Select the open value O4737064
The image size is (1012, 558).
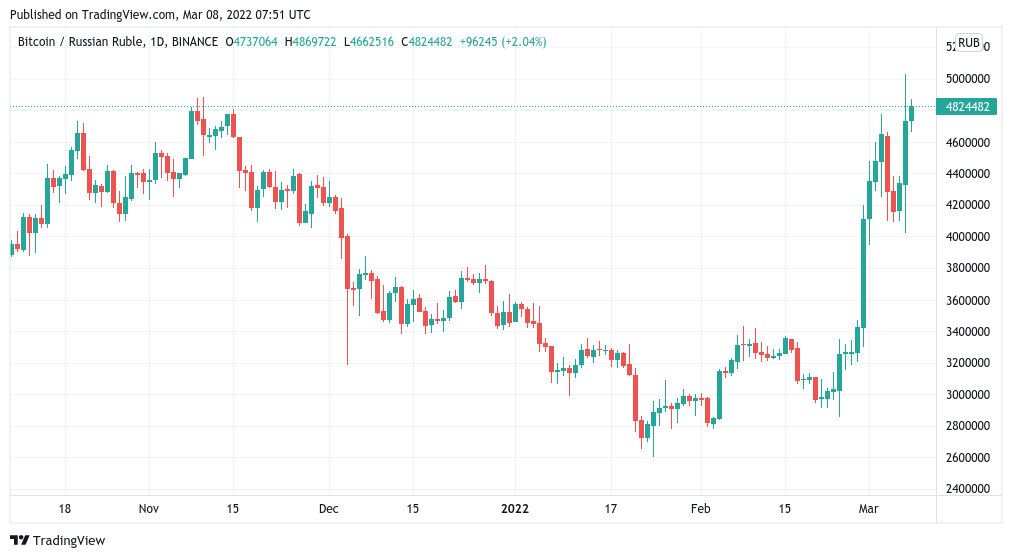click(x=253, y=42)
